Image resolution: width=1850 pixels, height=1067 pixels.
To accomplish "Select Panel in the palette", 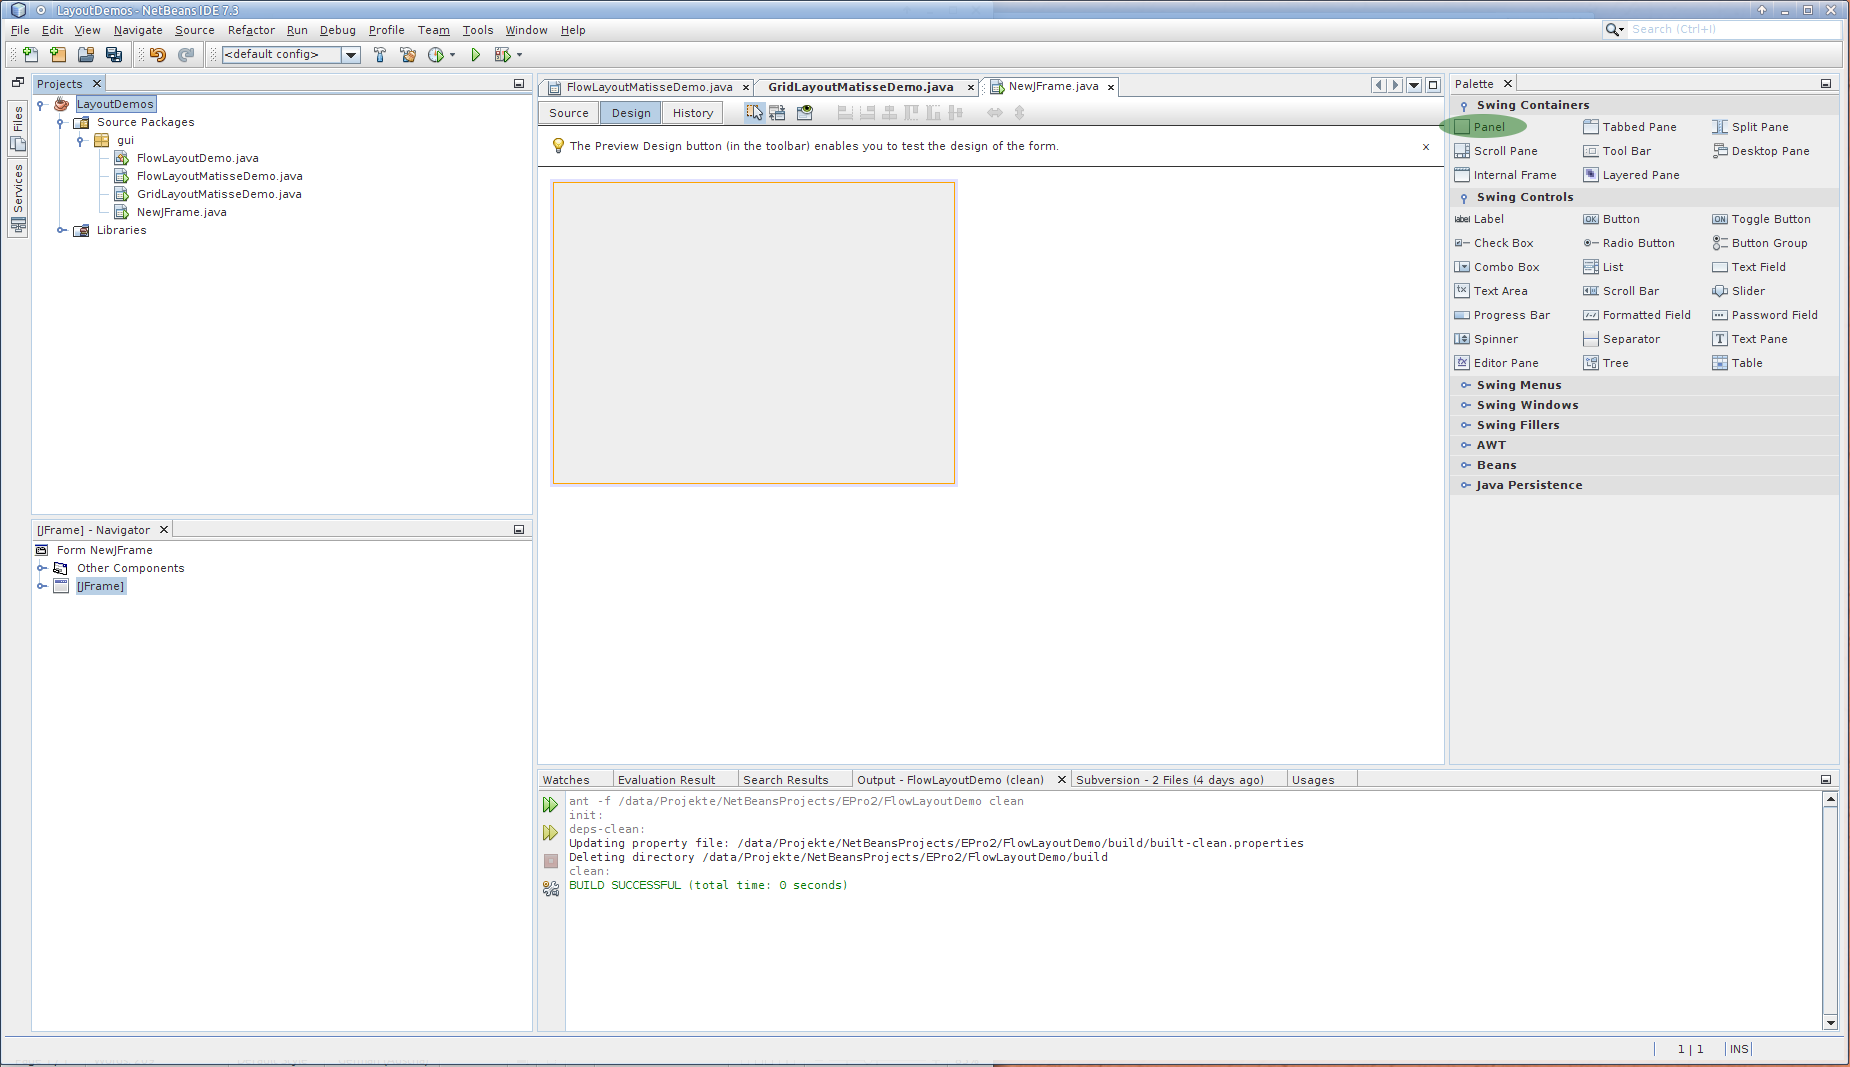I will pyautogui.click(x=1488, y=127).
